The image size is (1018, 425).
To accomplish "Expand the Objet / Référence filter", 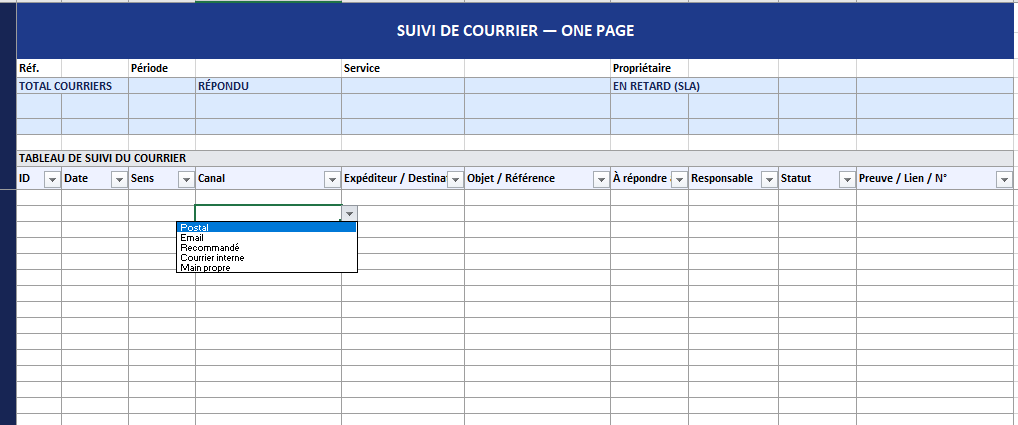I will pos(600,179).
